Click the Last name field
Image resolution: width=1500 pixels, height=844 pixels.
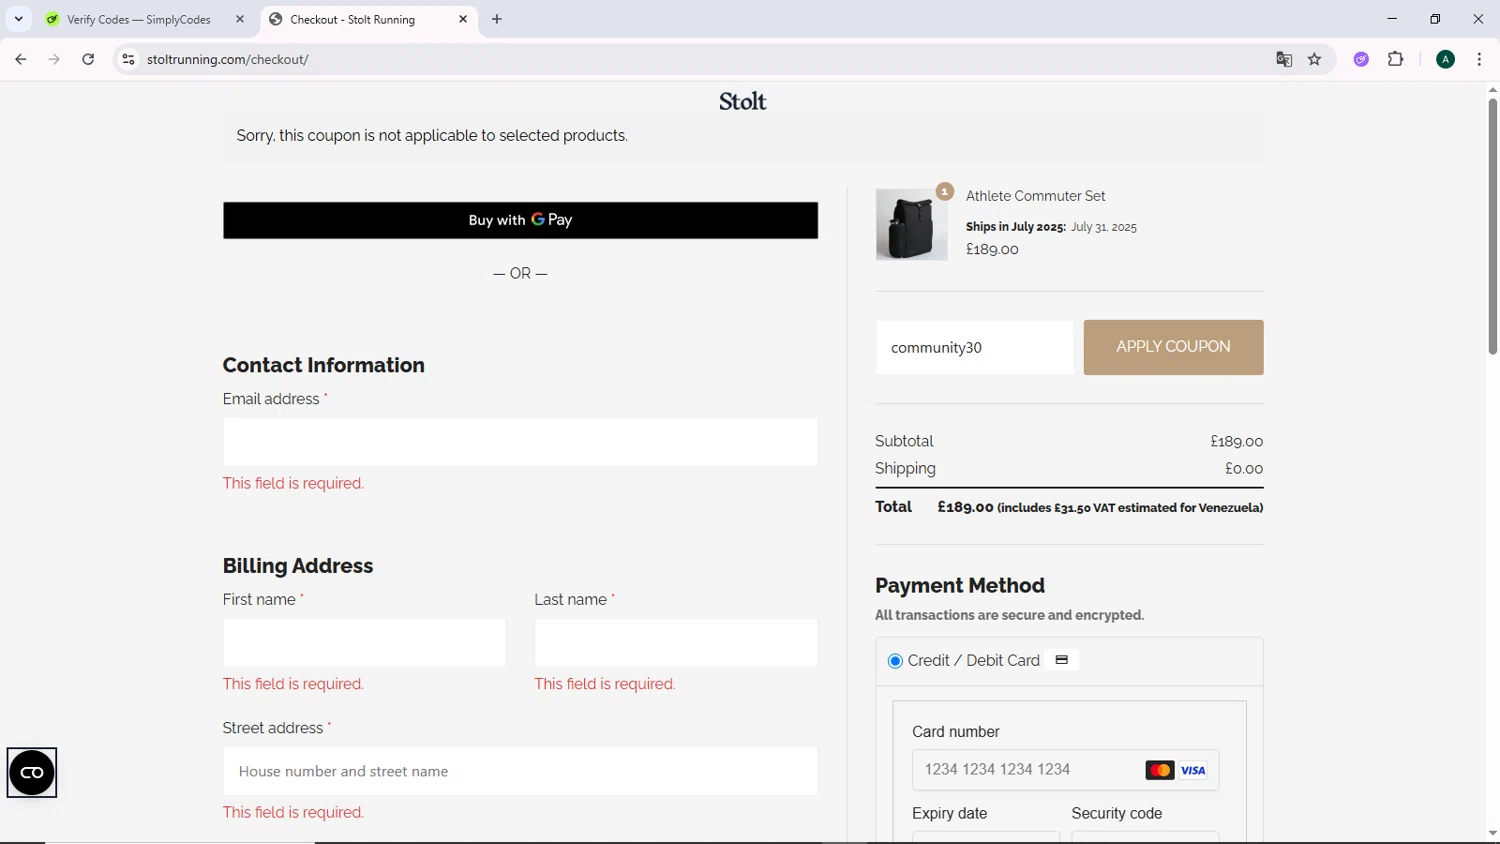point(676,643)
